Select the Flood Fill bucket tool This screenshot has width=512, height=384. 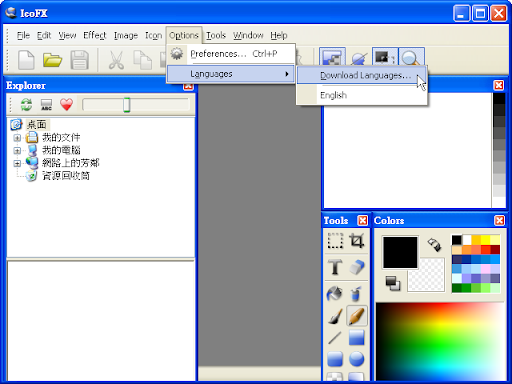coord(334,293)
